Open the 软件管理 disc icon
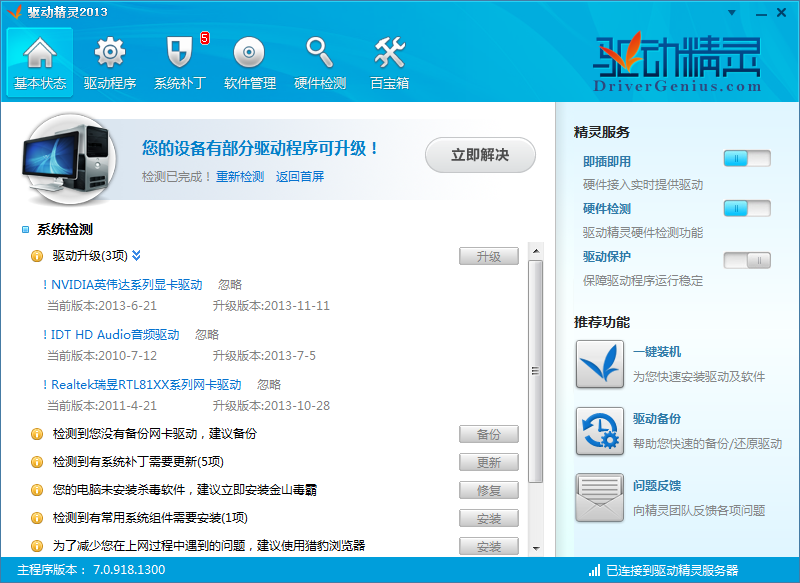The width and height of the screenshot is (800, 583). 249,53
